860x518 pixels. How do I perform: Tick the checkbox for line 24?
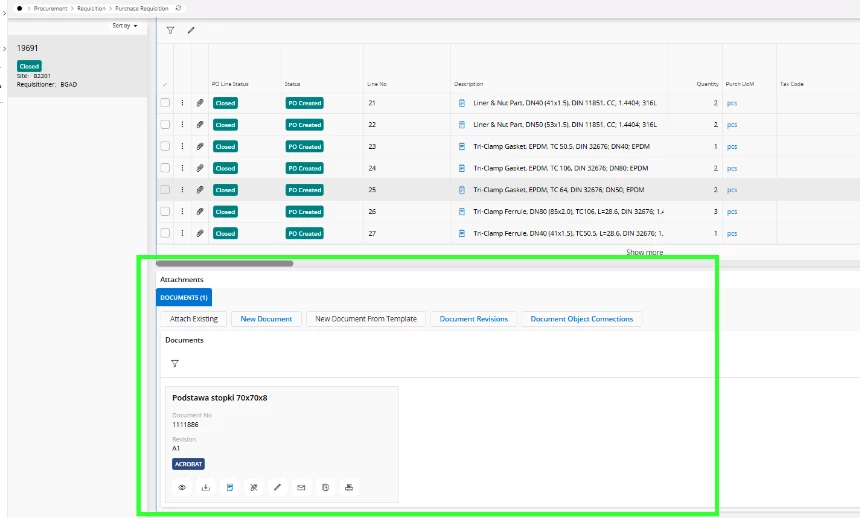pos(165,168)
